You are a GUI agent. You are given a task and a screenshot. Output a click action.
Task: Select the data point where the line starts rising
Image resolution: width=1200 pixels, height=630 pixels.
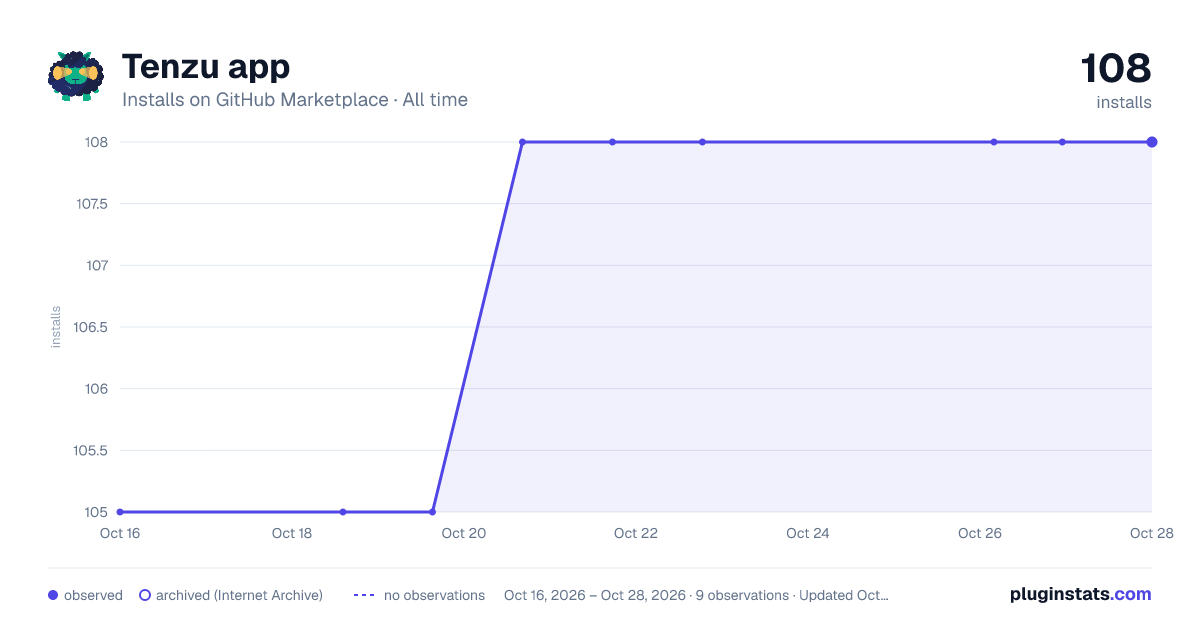pos(432,512)
